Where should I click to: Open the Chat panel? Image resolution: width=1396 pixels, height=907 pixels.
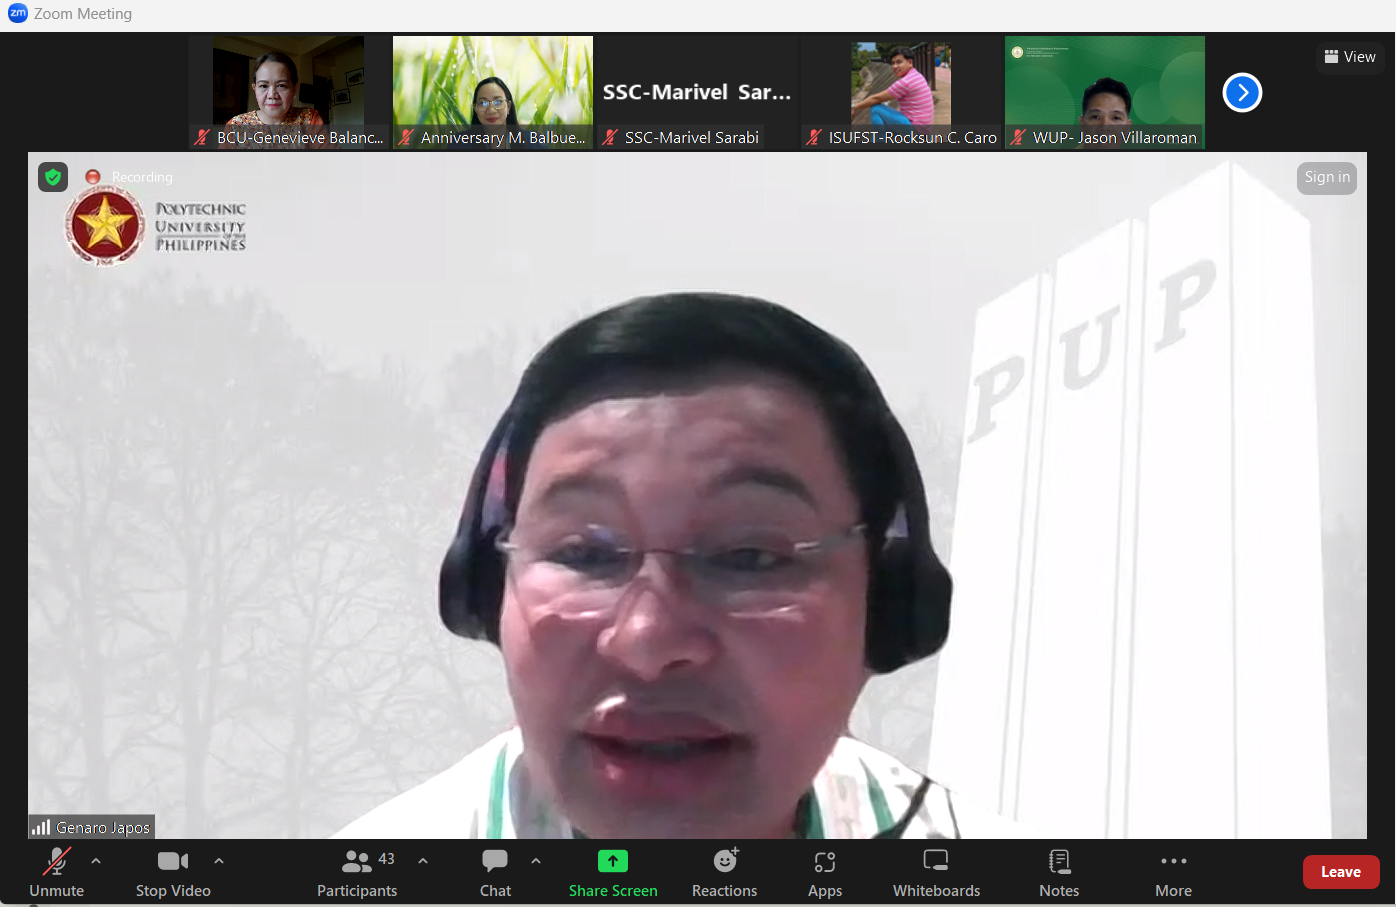[x=495, y=871]
